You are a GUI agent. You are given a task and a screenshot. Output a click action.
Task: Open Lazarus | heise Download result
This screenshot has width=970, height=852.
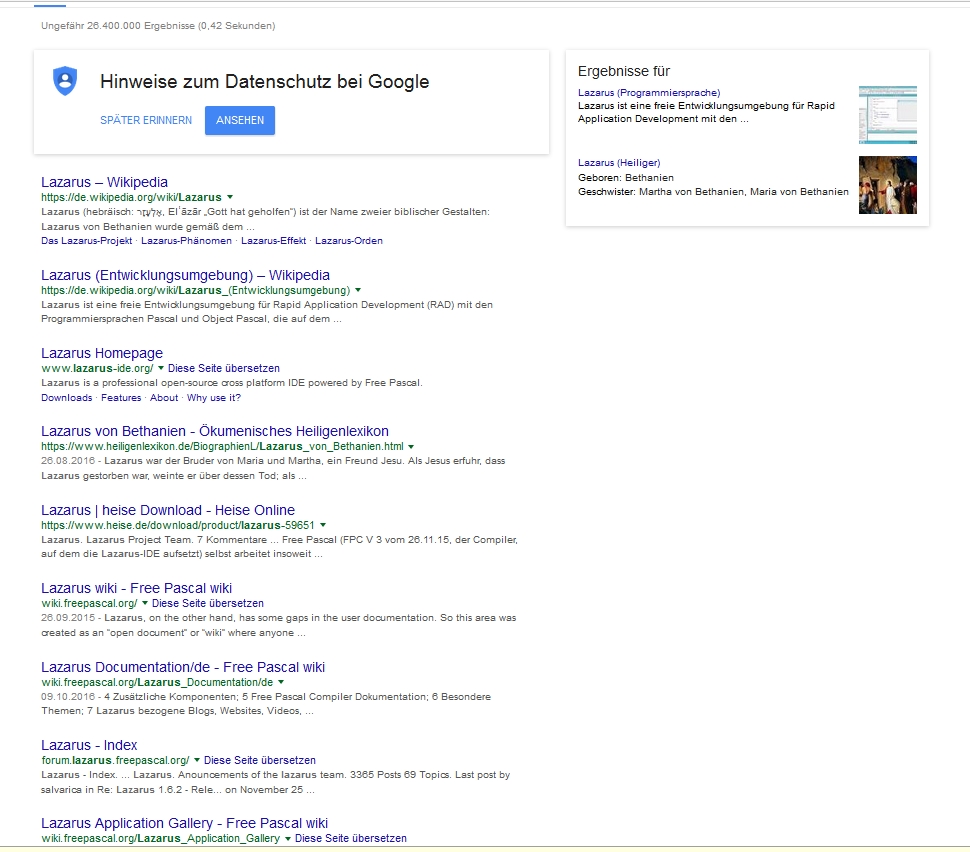pos(168,510)
